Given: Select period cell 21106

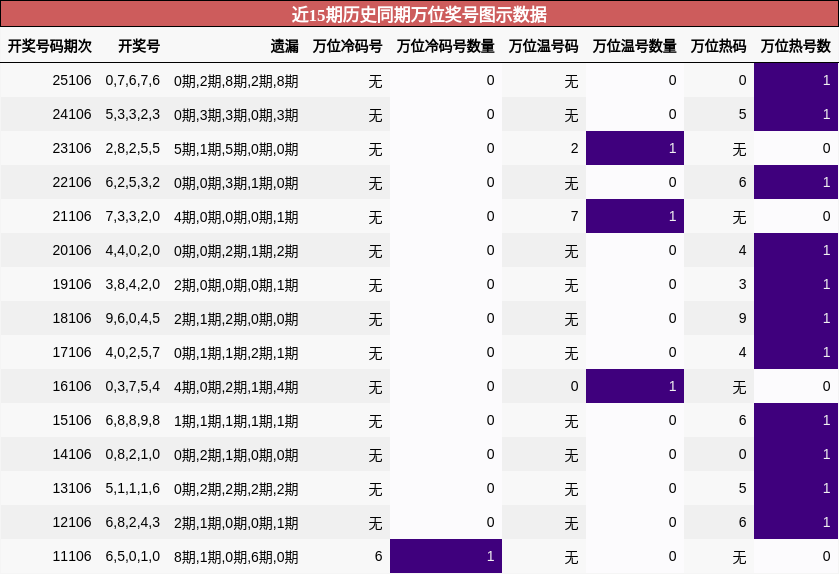Looking at the screenshot, I should 72,216.
